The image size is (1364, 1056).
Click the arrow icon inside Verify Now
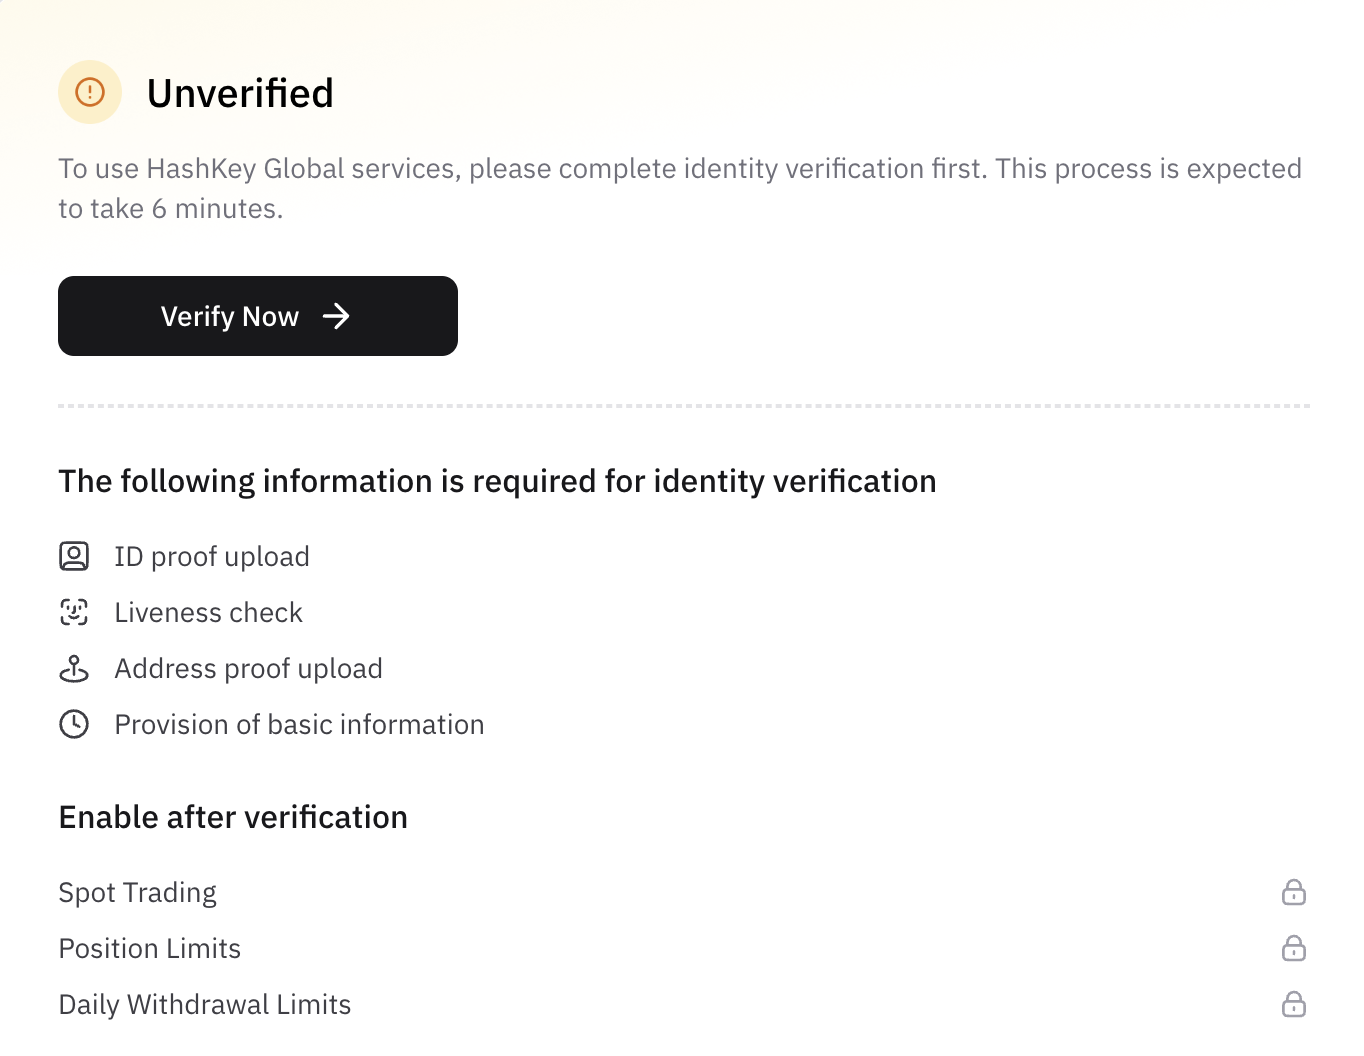(x=336, y=316)
